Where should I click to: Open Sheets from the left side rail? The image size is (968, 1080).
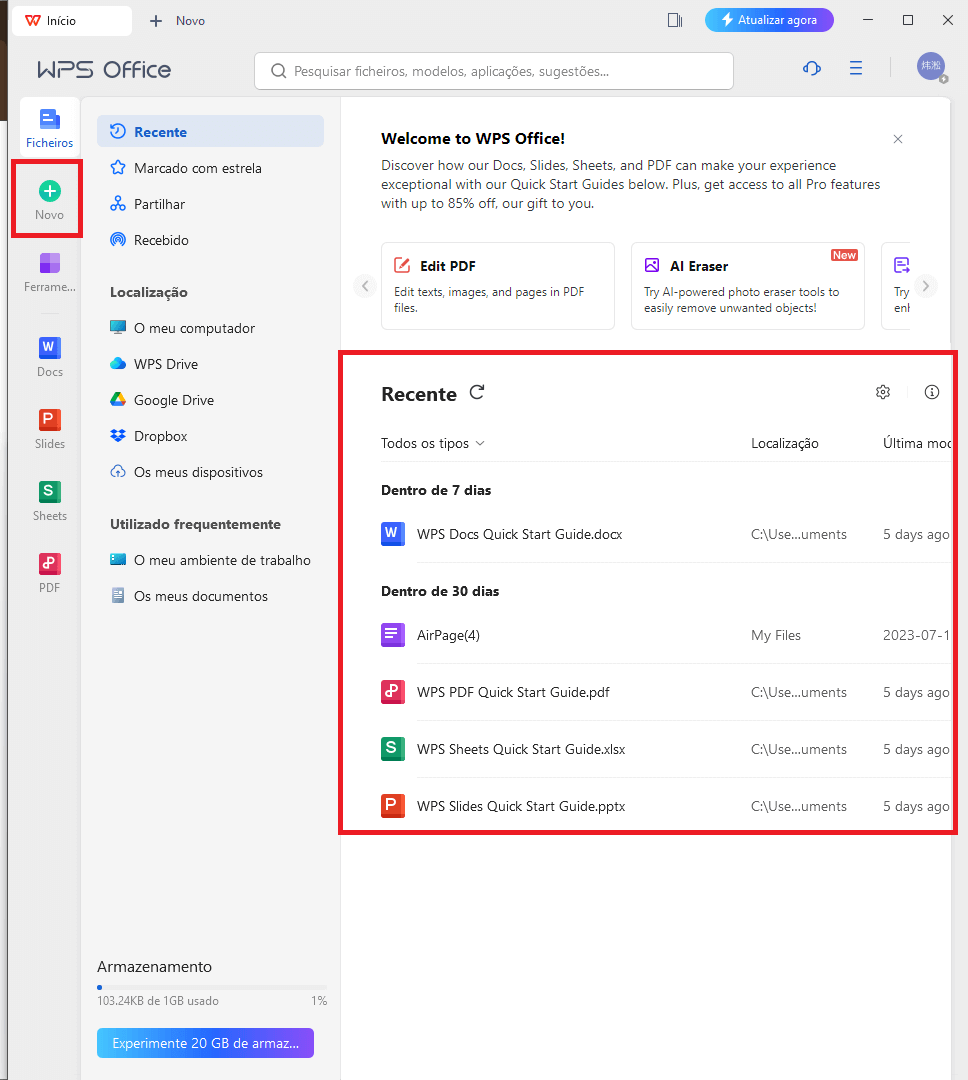48,499
